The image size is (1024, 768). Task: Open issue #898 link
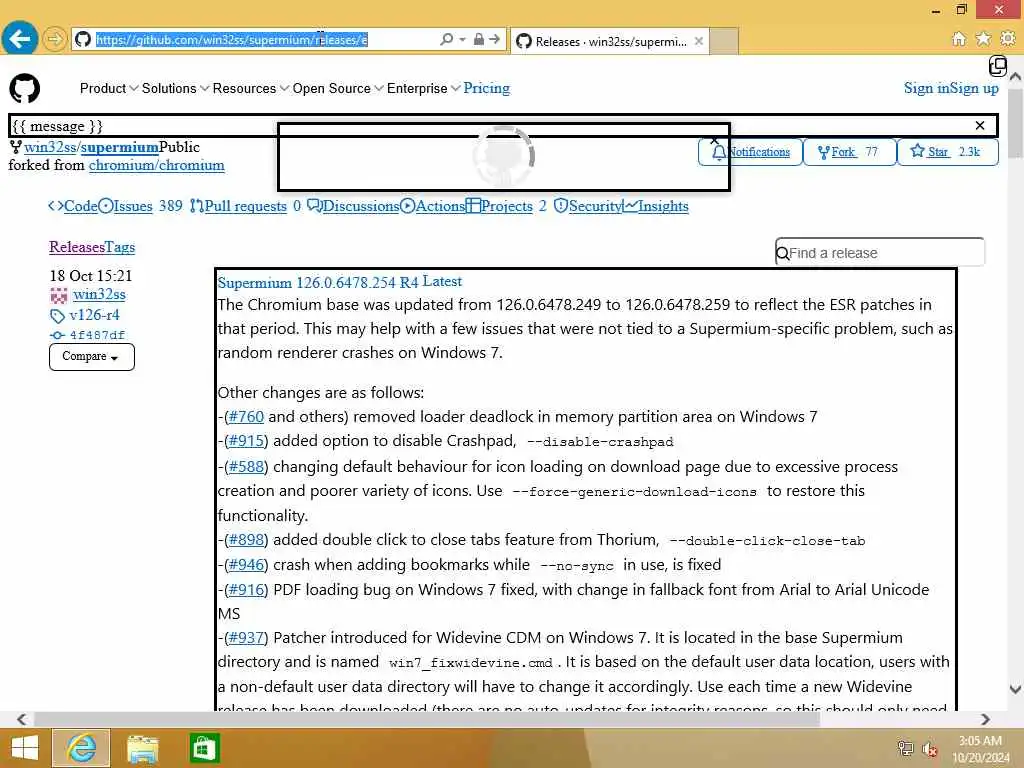pyautogui.click(x=246, y=540)
